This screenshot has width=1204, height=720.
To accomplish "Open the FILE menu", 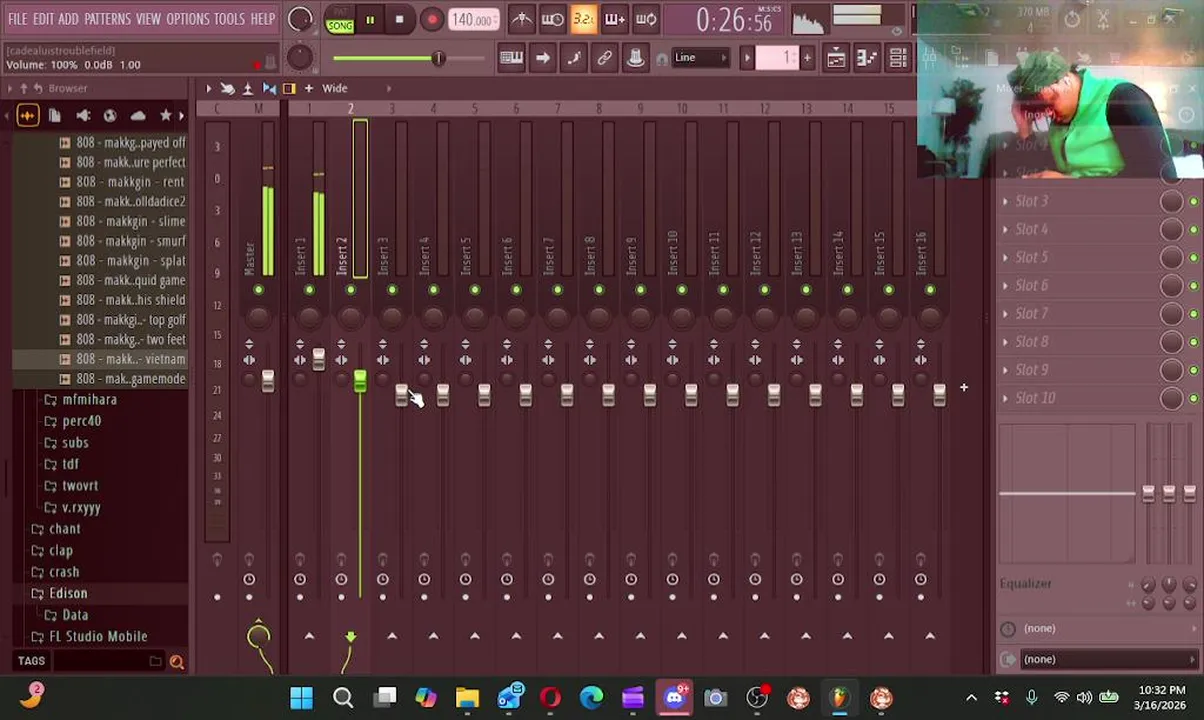I will pos(18,19).
